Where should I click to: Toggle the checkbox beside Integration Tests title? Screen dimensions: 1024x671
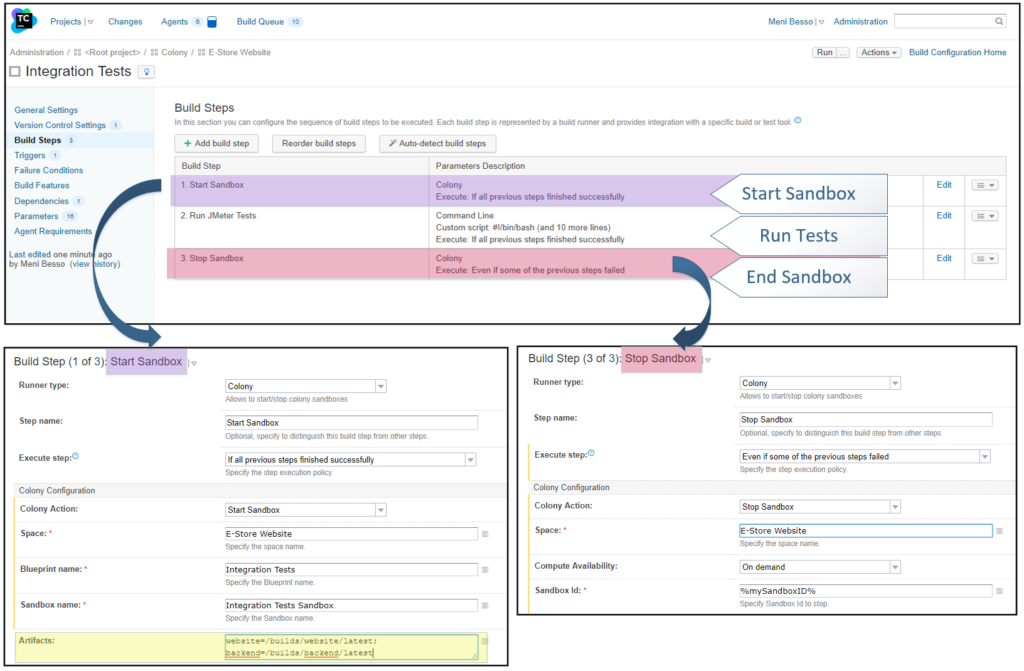coord(15,71)
